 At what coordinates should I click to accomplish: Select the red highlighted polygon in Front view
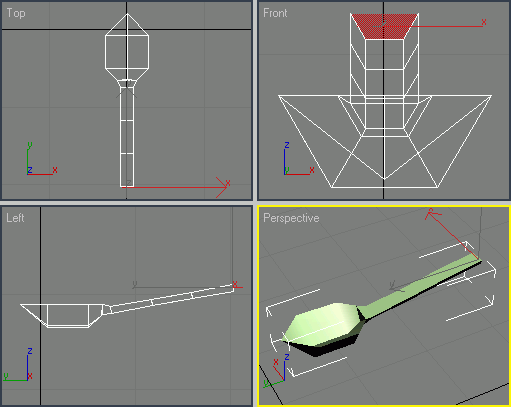point(384,27)
